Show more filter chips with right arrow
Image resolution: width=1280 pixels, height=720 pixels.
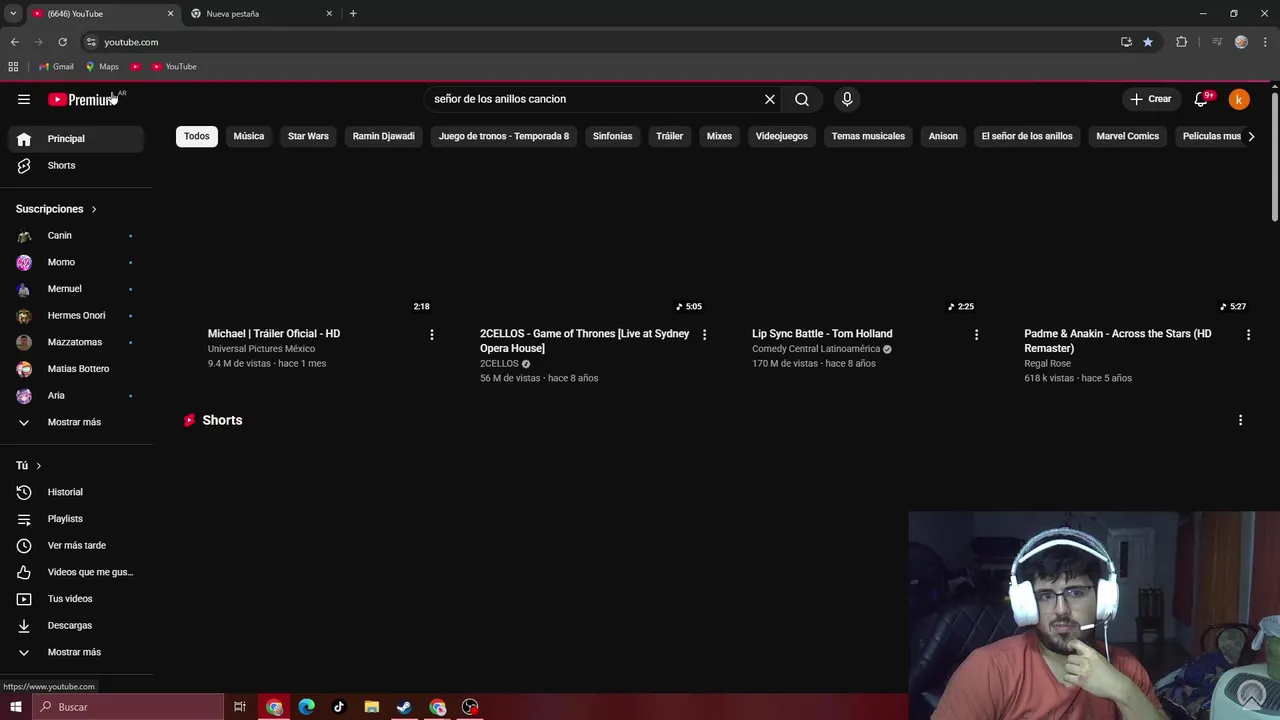(1251, 136)
